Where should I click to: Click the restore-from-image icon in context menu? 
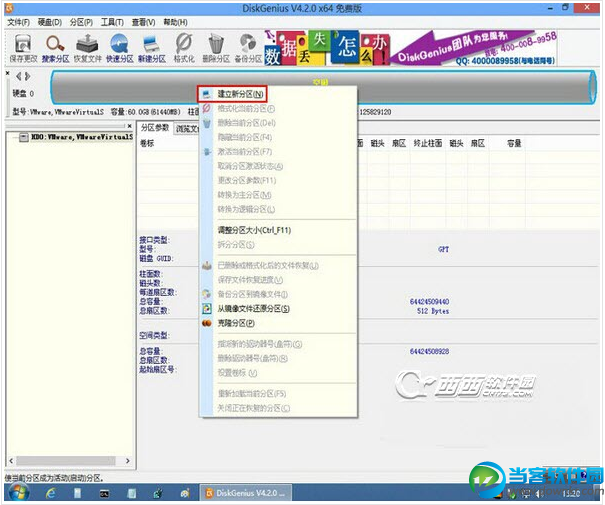click(207, 308)
